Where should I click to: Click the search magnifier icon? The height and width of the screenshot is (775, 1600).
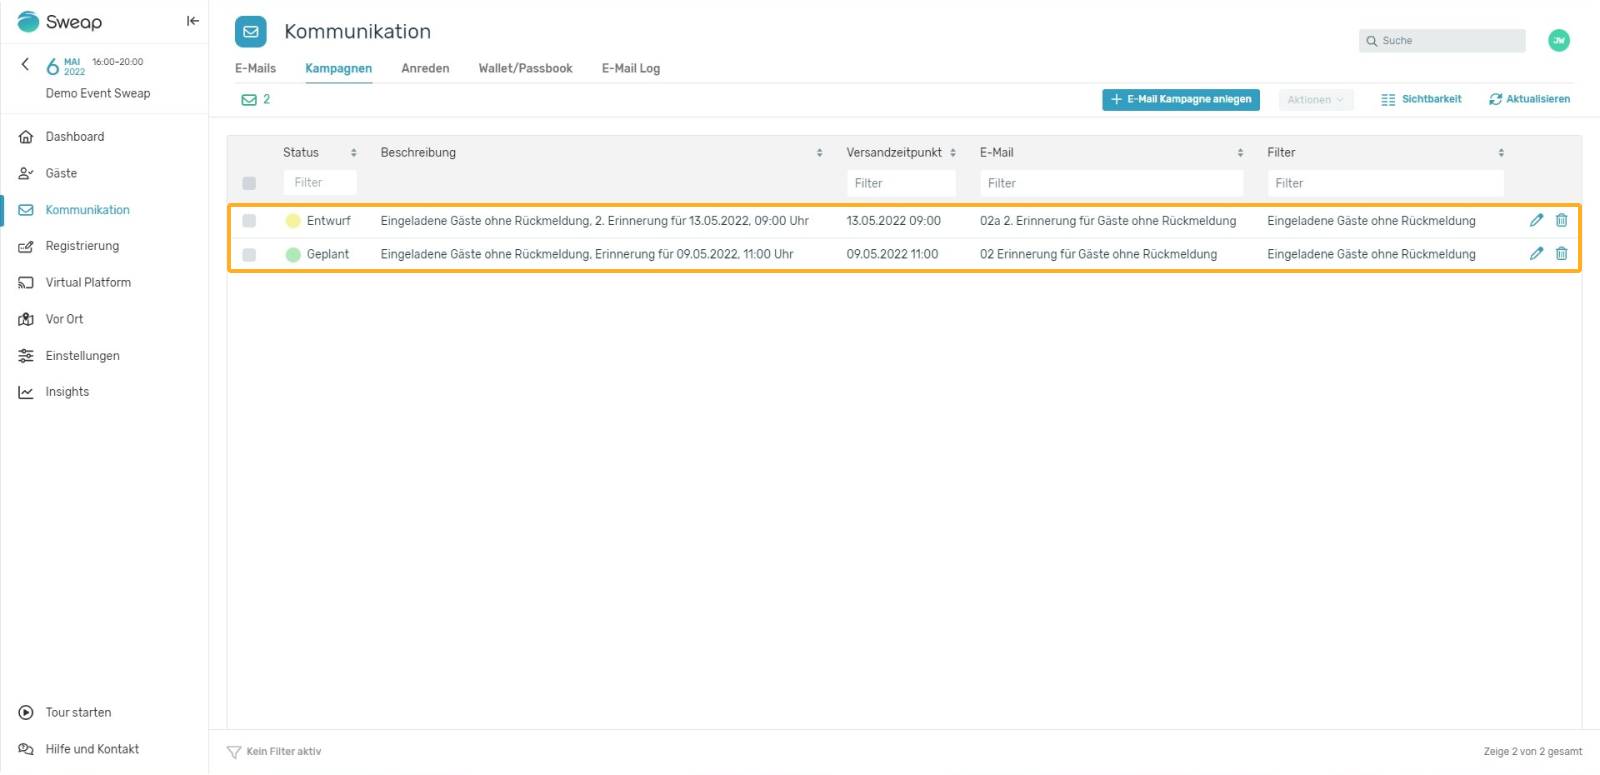[x=1372, y=41]
